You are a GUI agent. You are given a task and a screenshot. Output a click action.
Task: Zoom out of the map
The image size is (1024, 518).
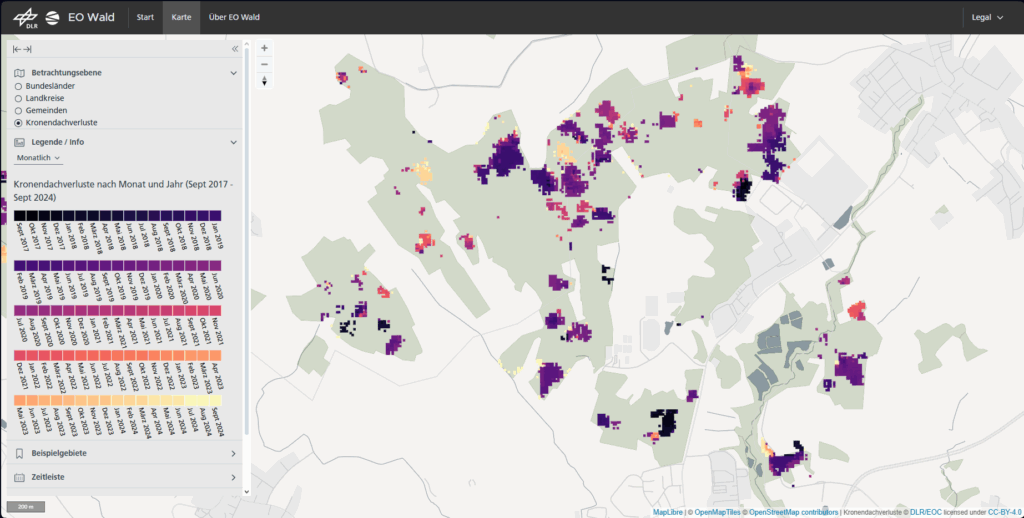[x=264, y=64]
